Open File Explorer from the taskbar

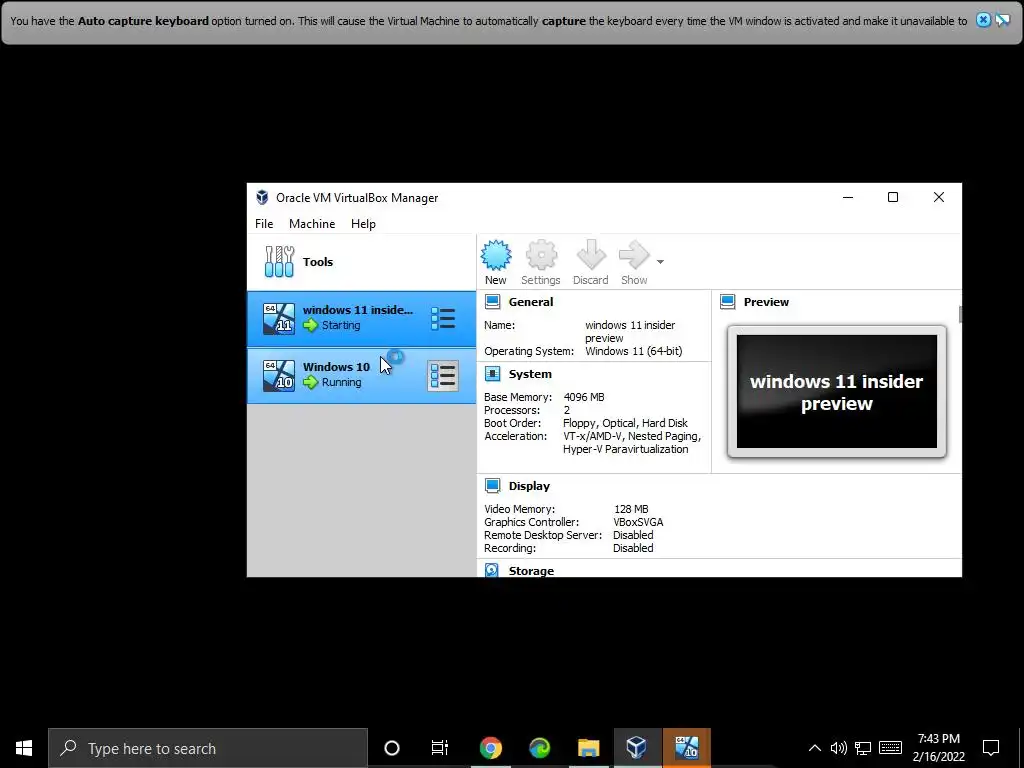pos(588,748)
